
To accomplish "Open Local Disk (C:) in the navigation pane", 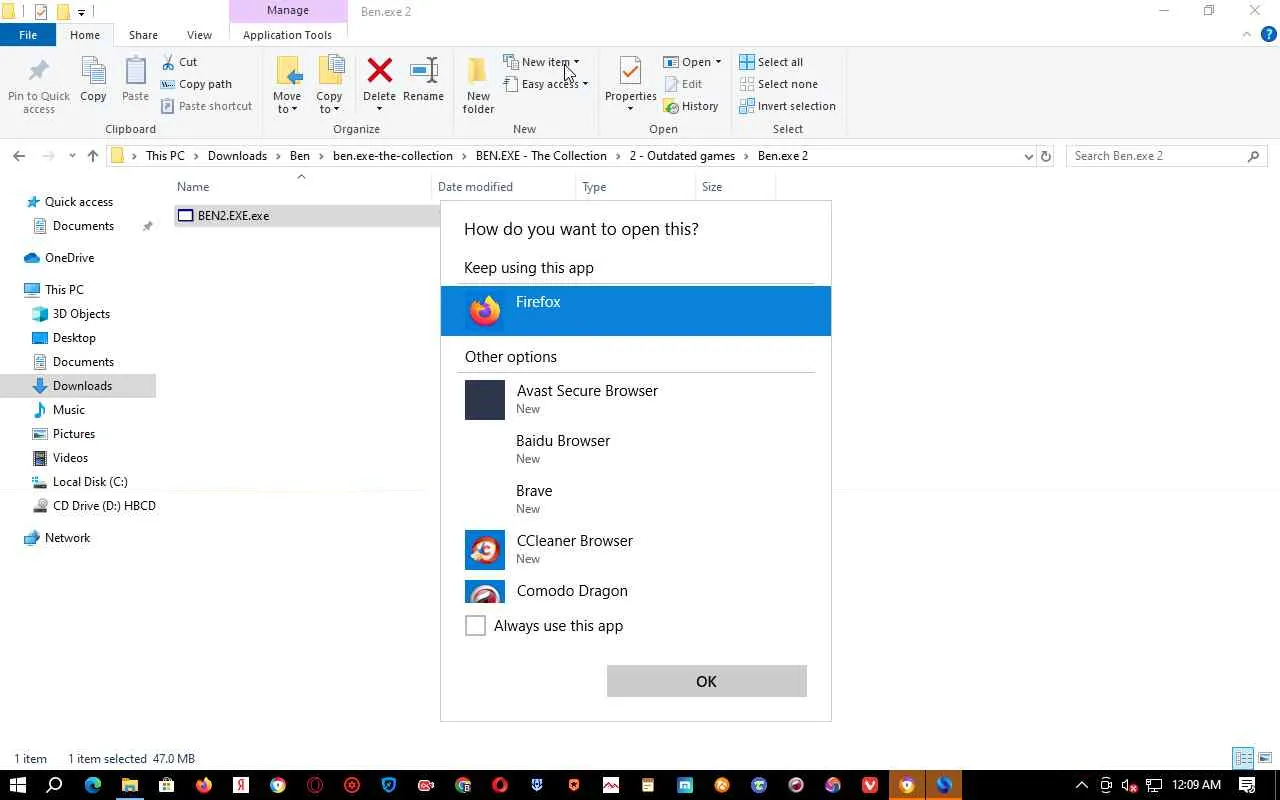I will coord(90,482).
